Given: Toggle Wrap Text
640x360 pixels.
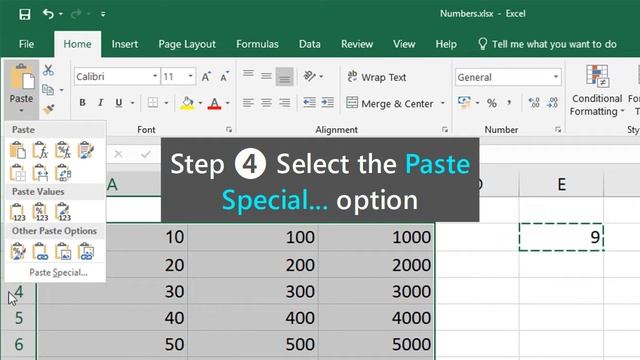Looking at the screenshot, I should (x=376, y=77).
